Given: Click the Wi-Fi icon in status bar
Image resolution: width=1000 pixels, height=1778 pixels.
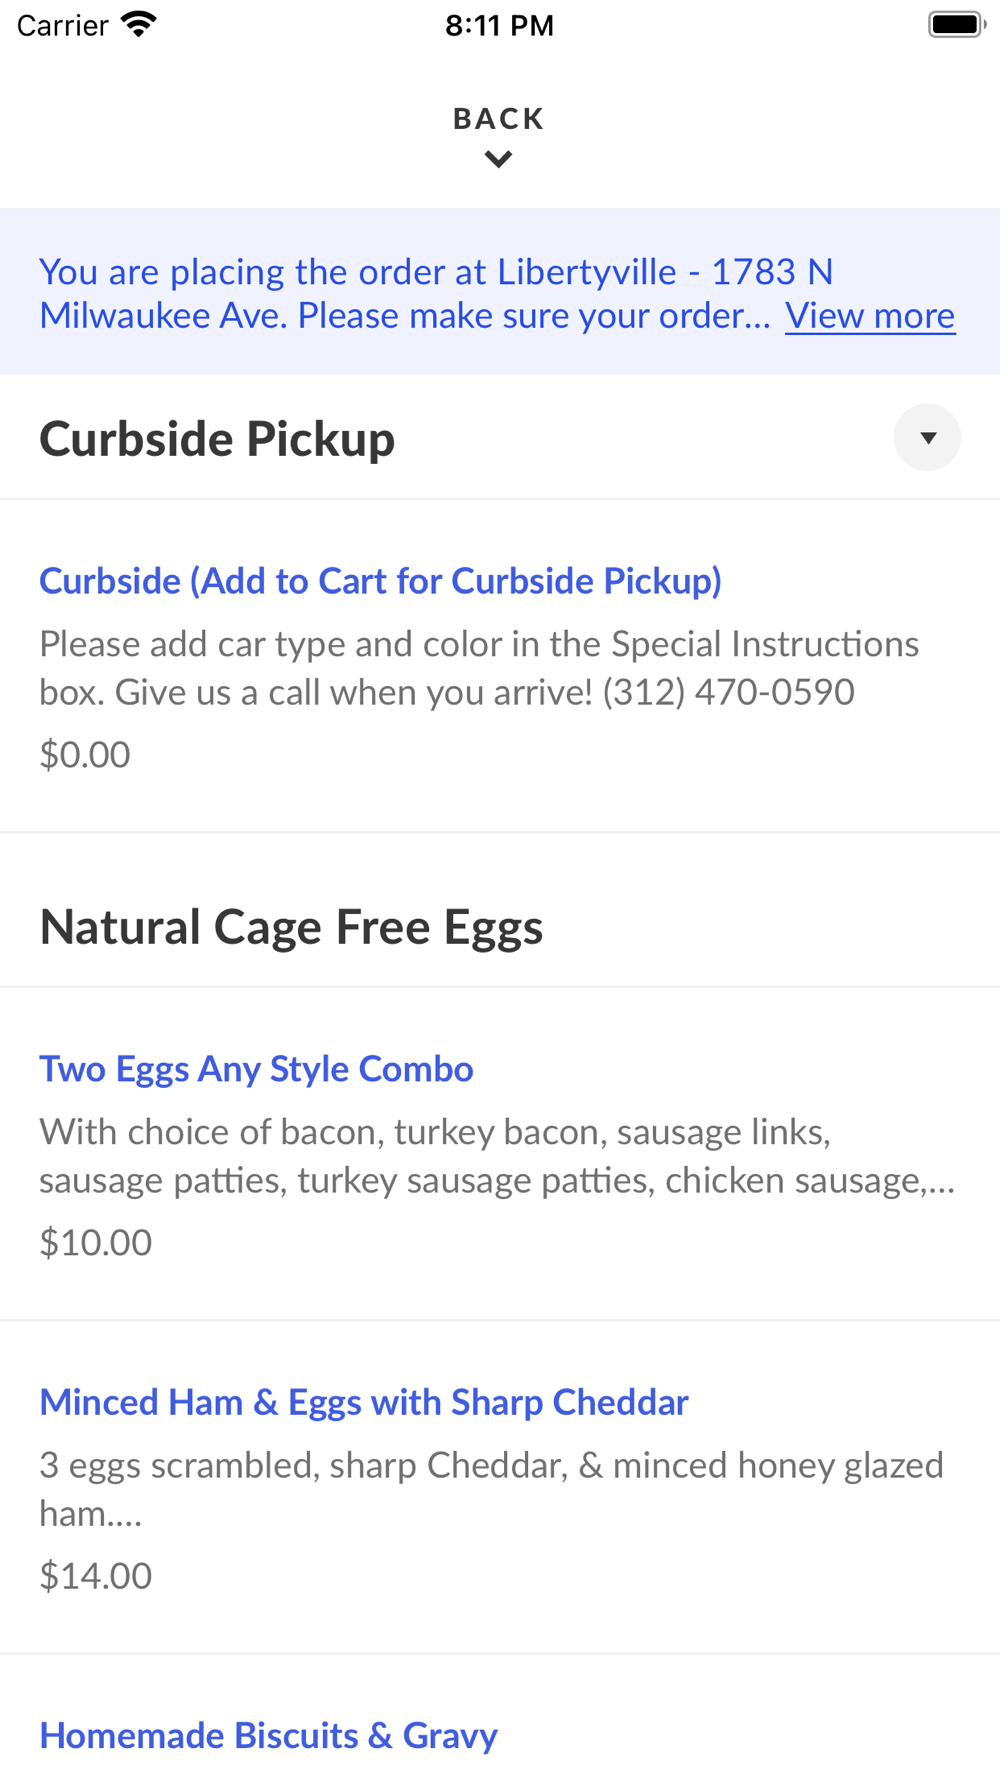Looking at the screenshot, I should pyautogui.click(x=139, y=25).
